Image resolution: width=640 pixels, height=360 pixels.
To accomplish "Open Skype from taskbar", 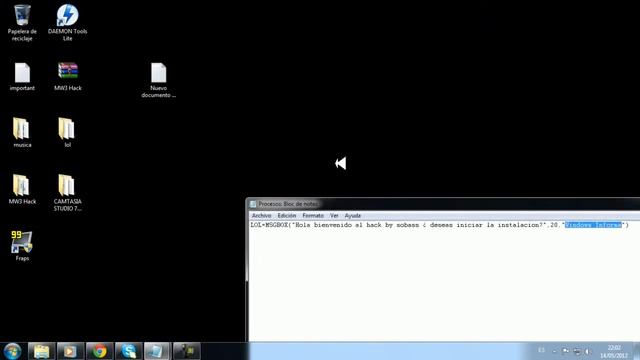I will 128,351.
